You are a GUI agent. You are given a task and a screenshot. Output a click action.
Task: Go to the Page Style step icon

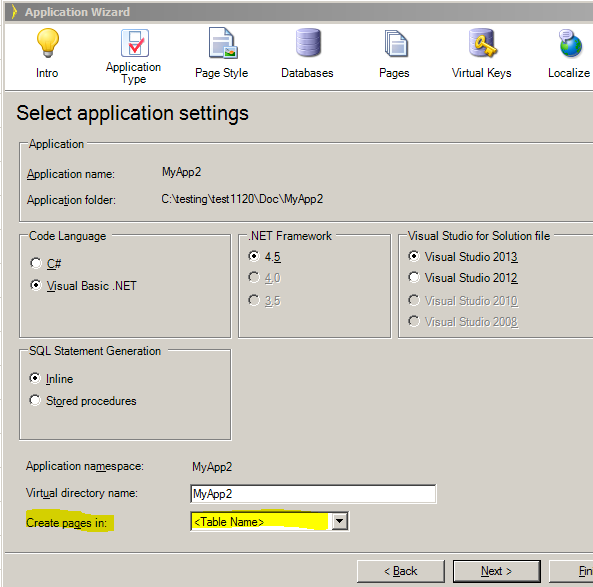click(x=223, y=43)
